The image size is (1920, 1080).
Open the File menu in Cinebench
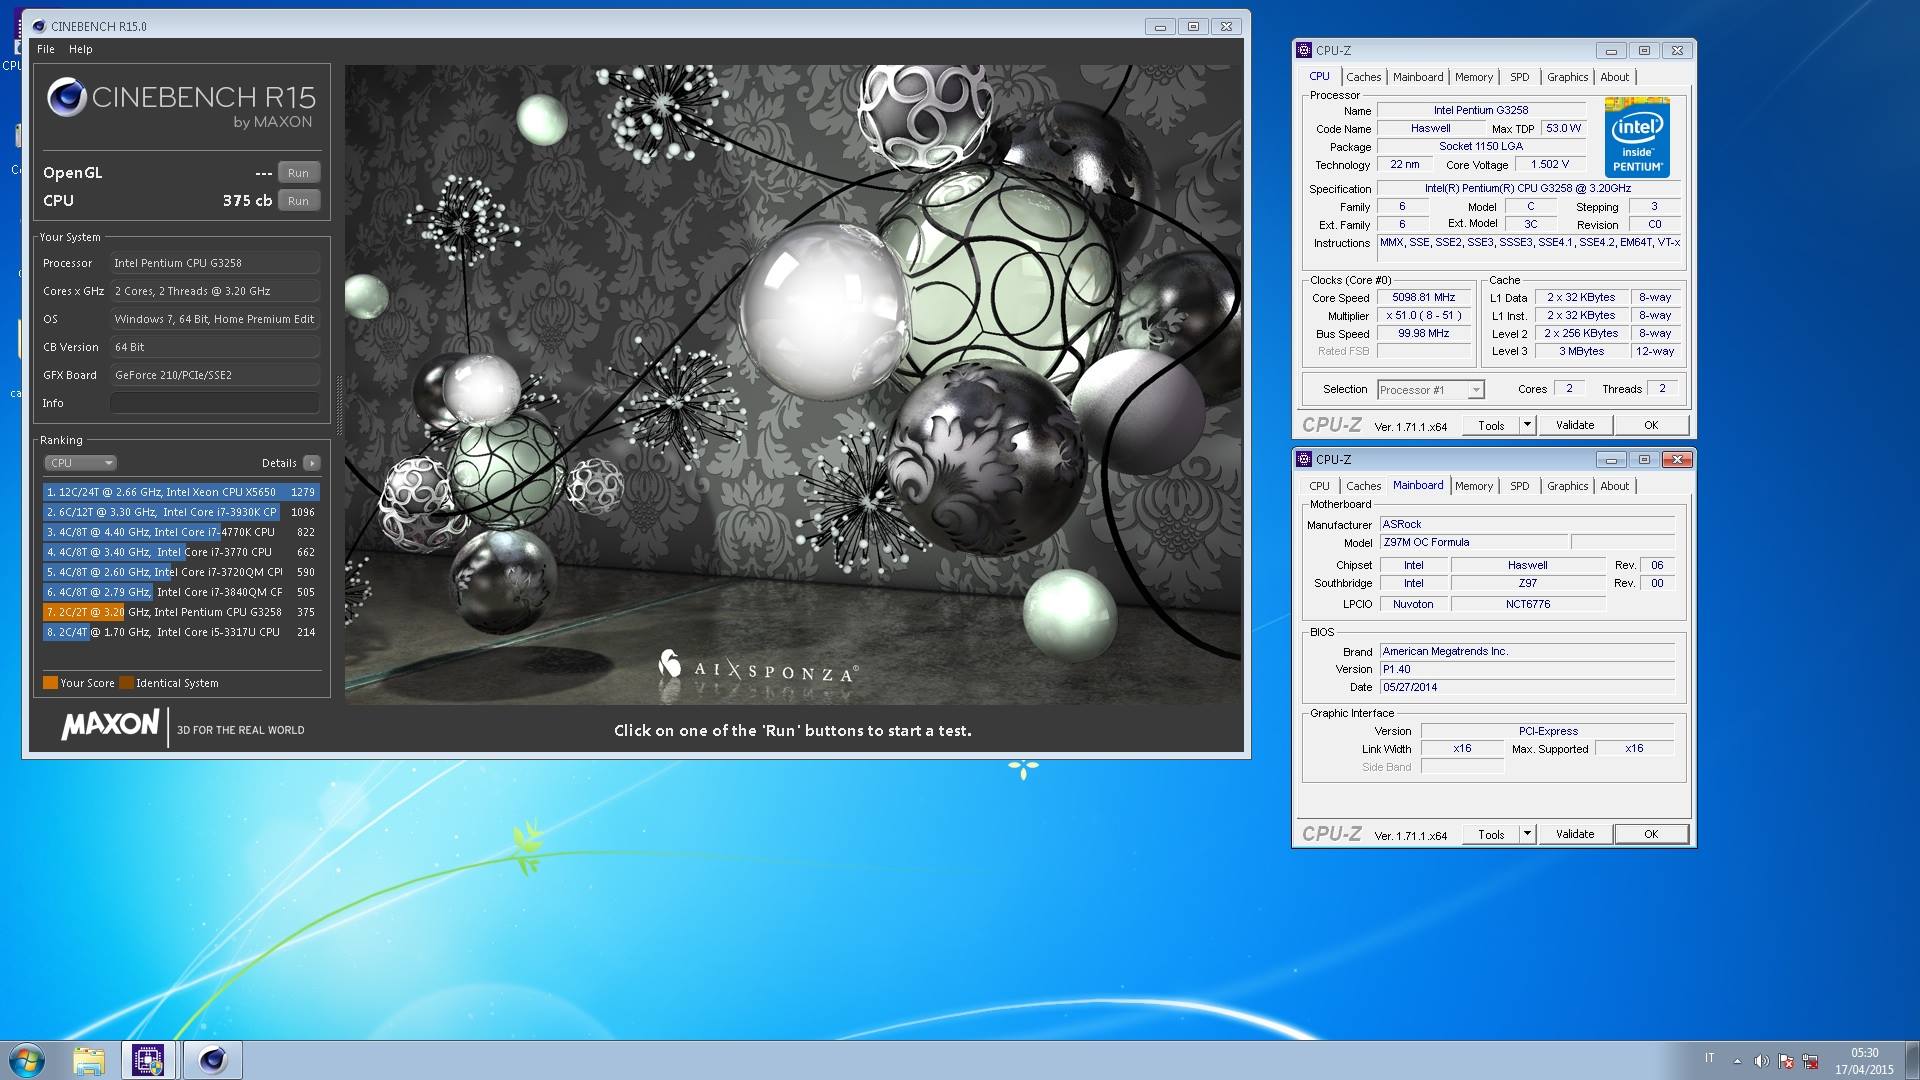[46, 49]
